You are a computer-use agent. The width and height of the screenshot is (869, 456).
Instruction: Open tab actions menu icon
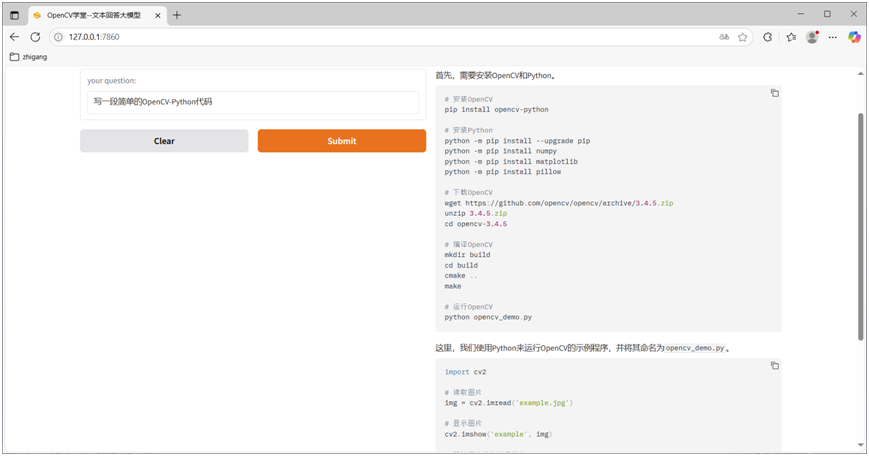(x=14, y=16)
